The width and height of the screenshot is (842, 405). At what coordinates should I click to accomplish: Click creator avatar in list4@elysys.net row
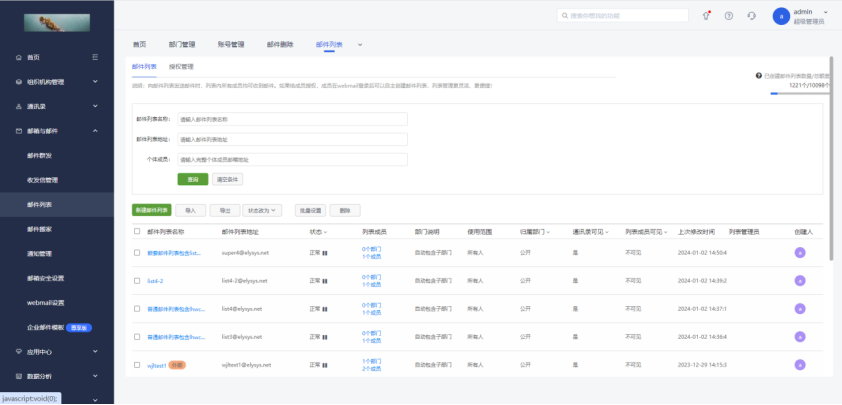coord(800,308)
